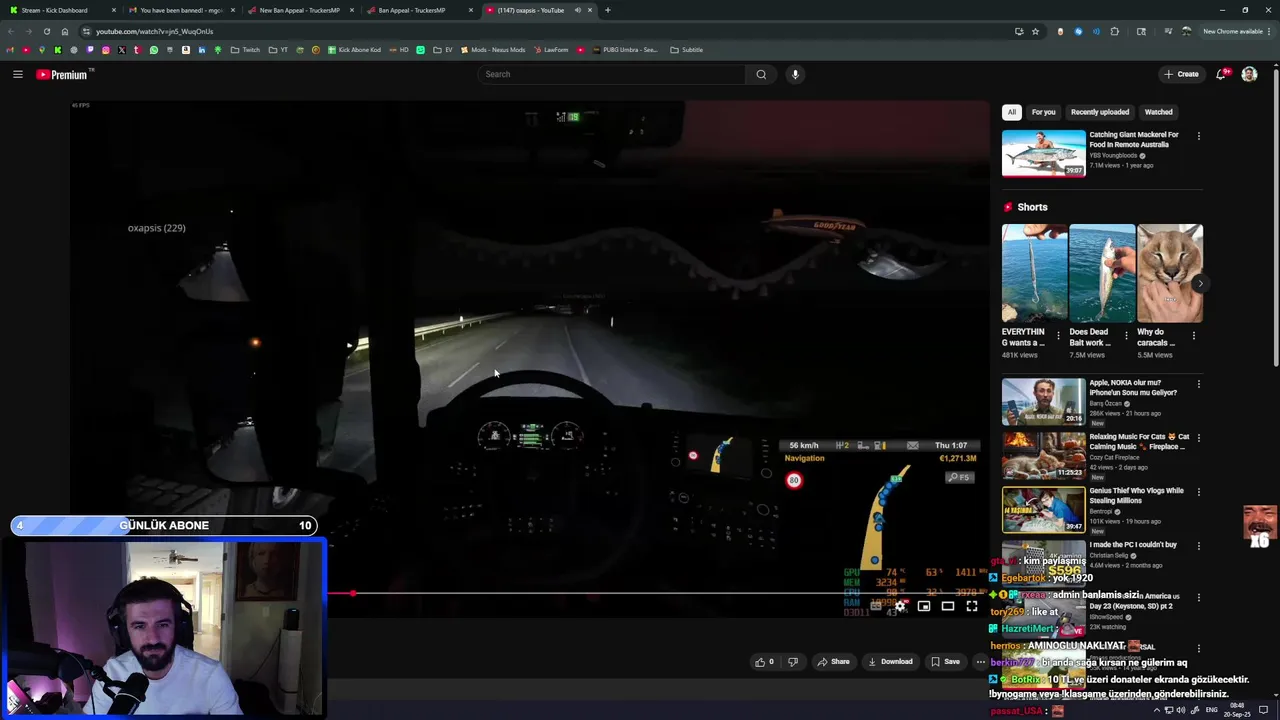Open the Kick bookmark icon in bookmarks bar
This screenshot has height=720, width=1280.
click(58, 50)
